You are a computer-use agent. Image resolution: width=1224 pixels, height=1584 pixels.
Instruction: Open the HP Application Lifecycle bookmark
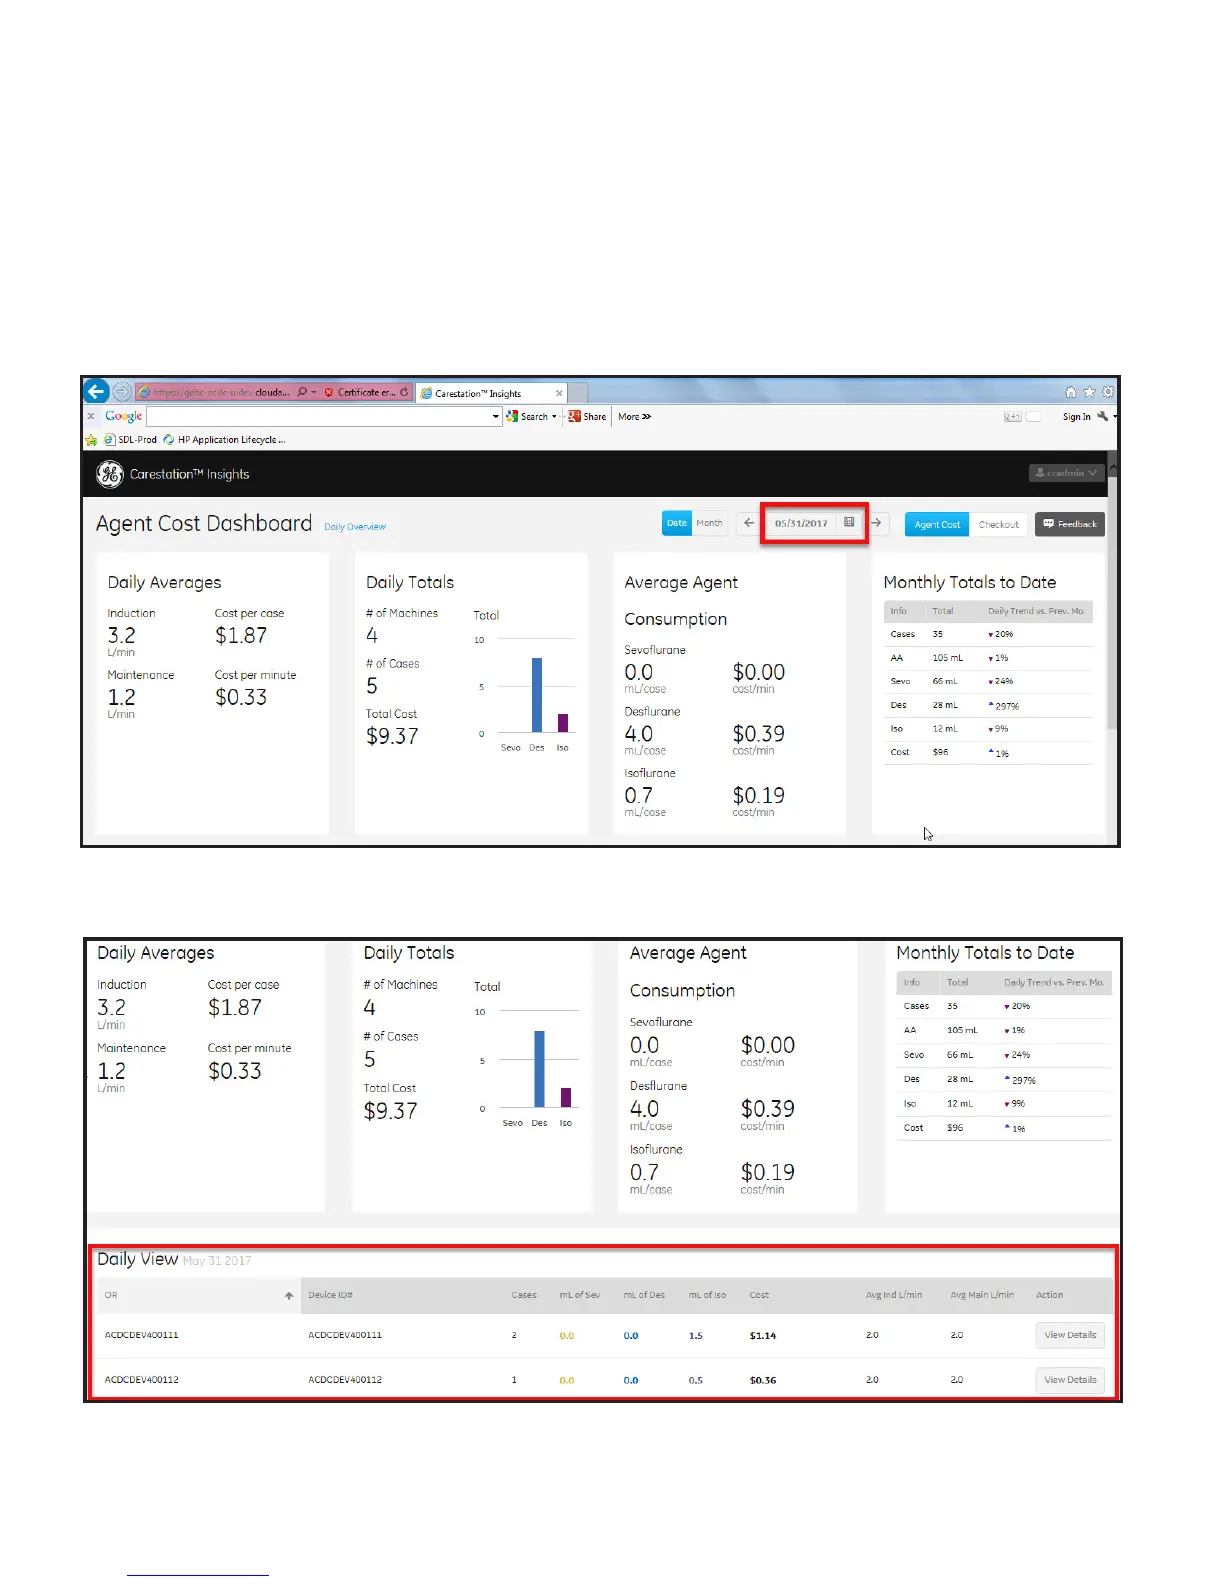tap(224, 439)
